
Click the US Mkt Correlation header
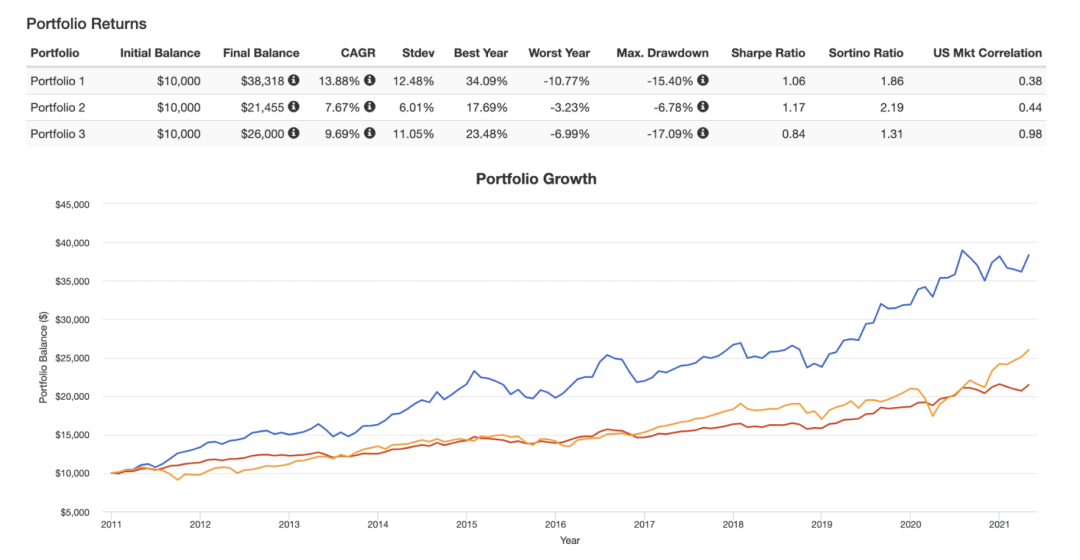pos(988,53)
